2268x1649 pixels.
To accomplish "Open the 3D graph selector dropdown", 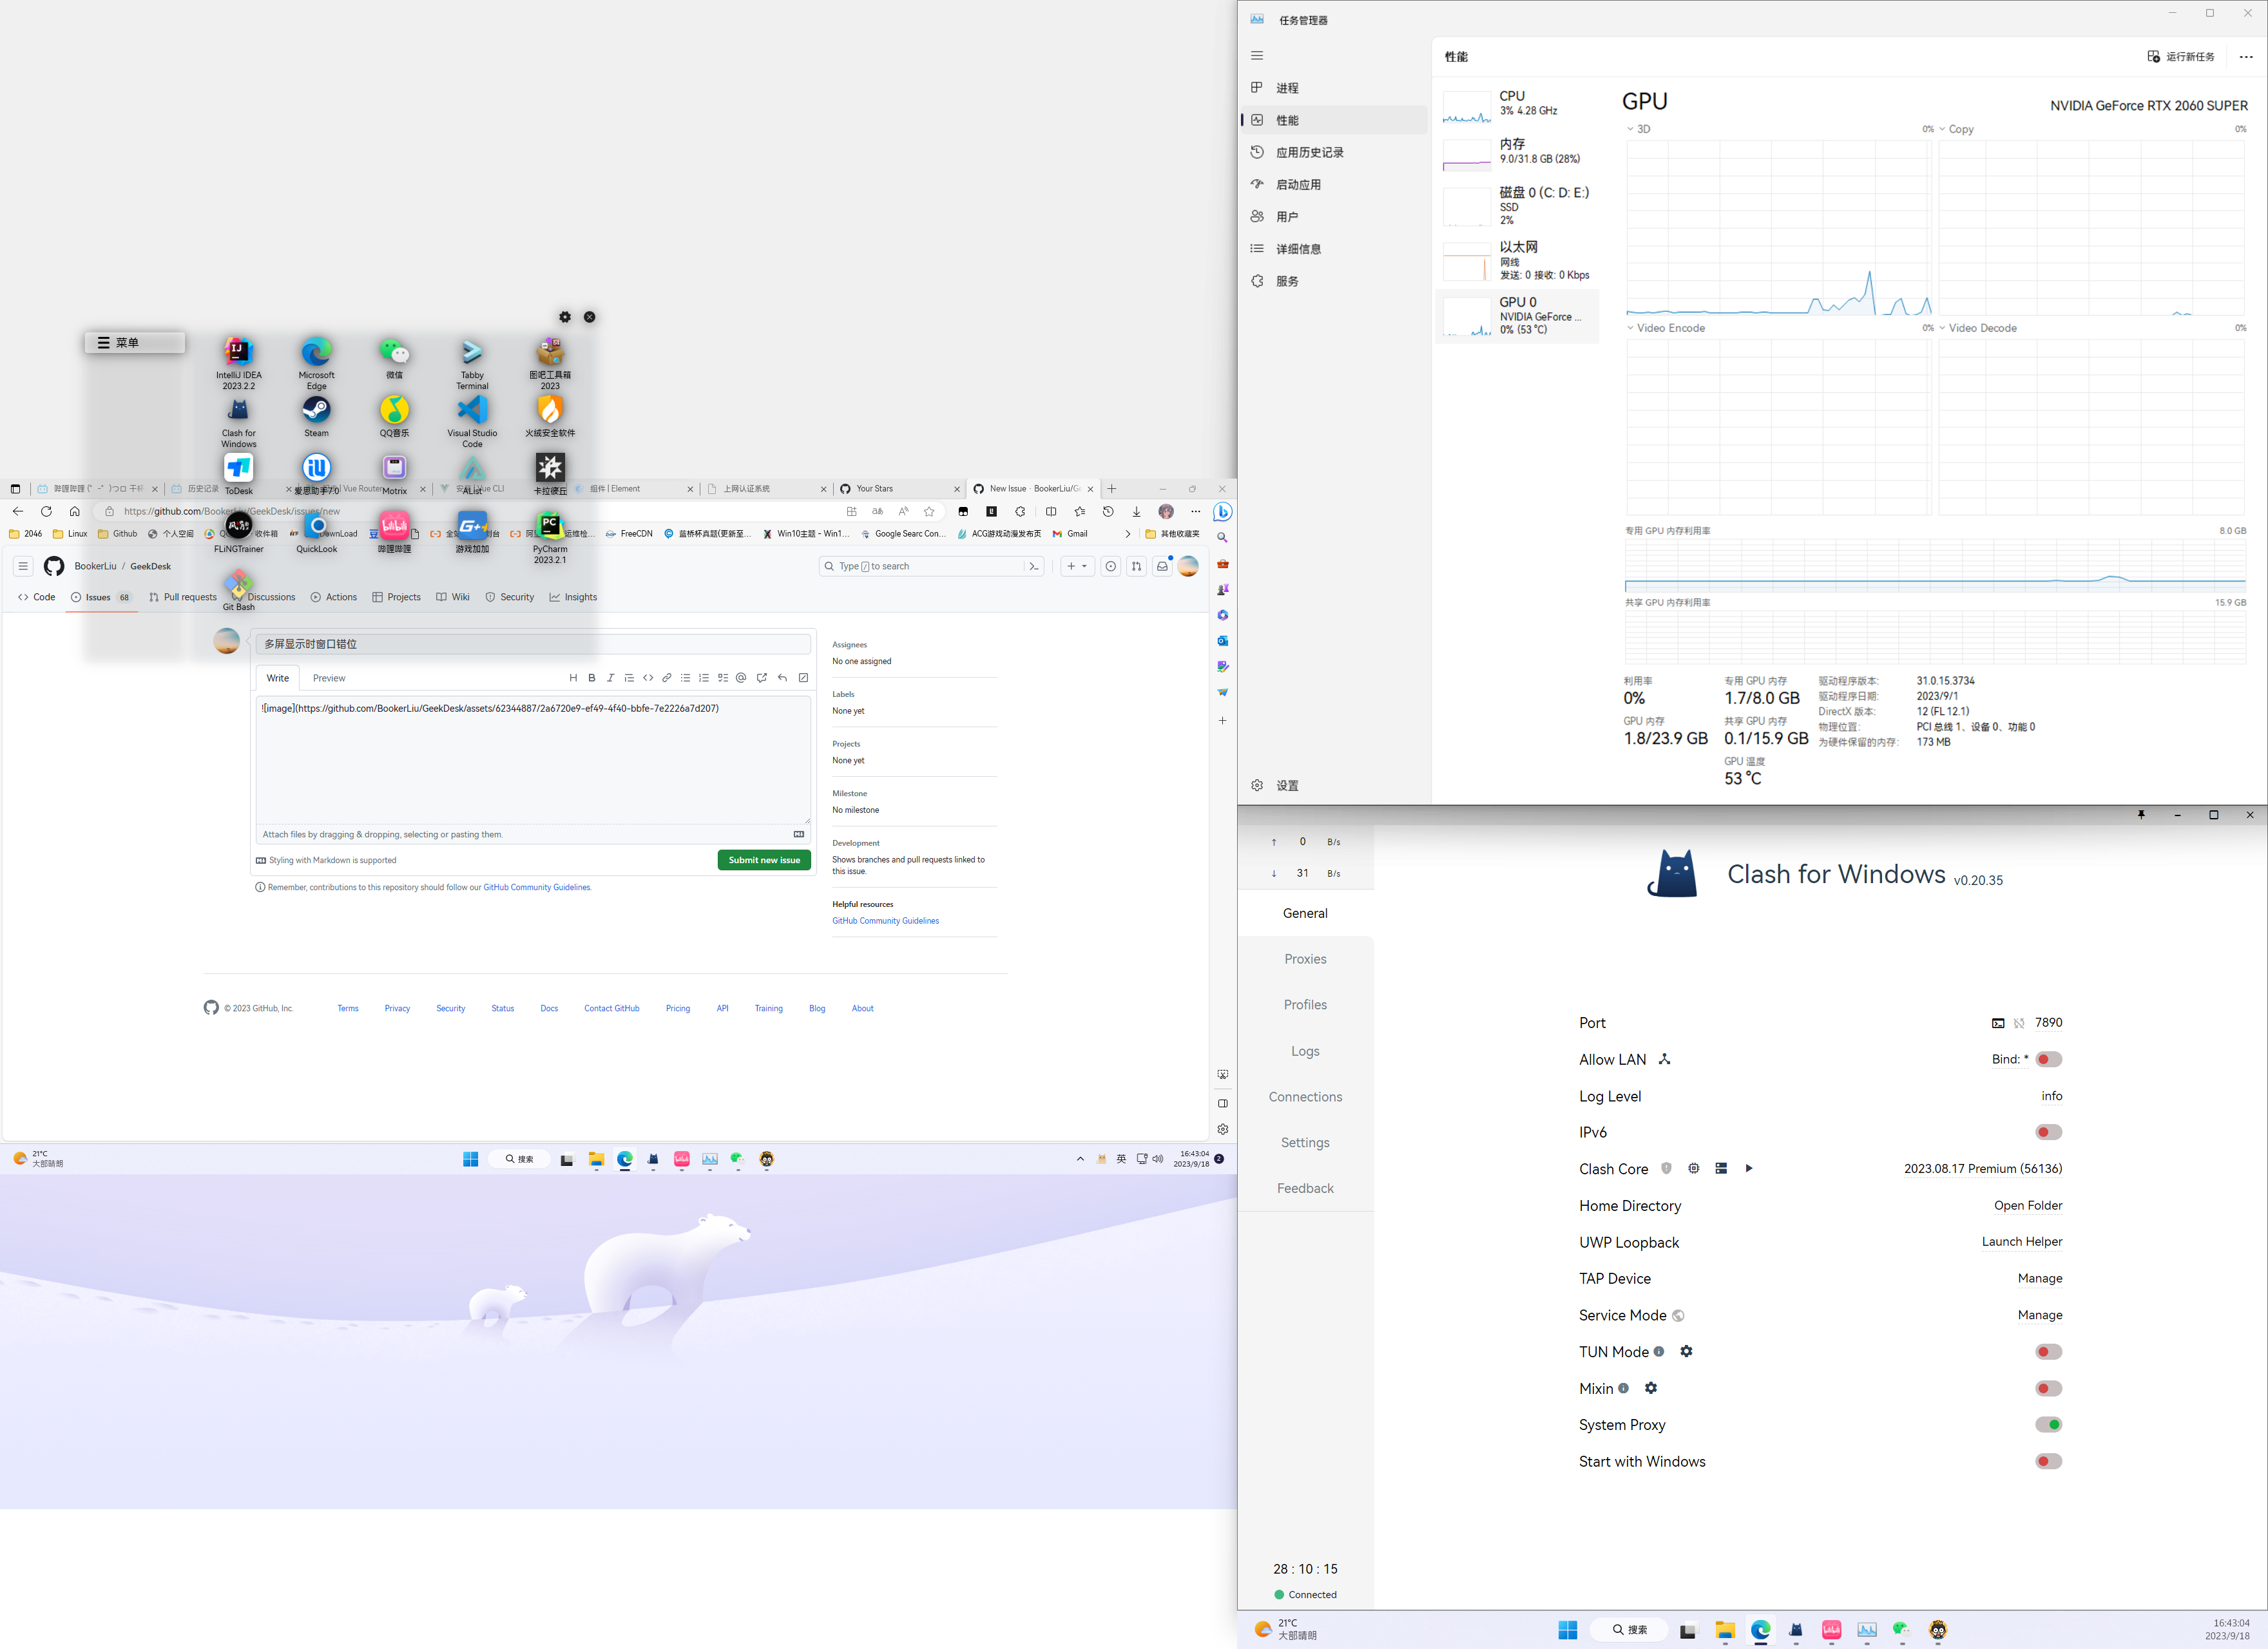I will tap(1631, 128).
